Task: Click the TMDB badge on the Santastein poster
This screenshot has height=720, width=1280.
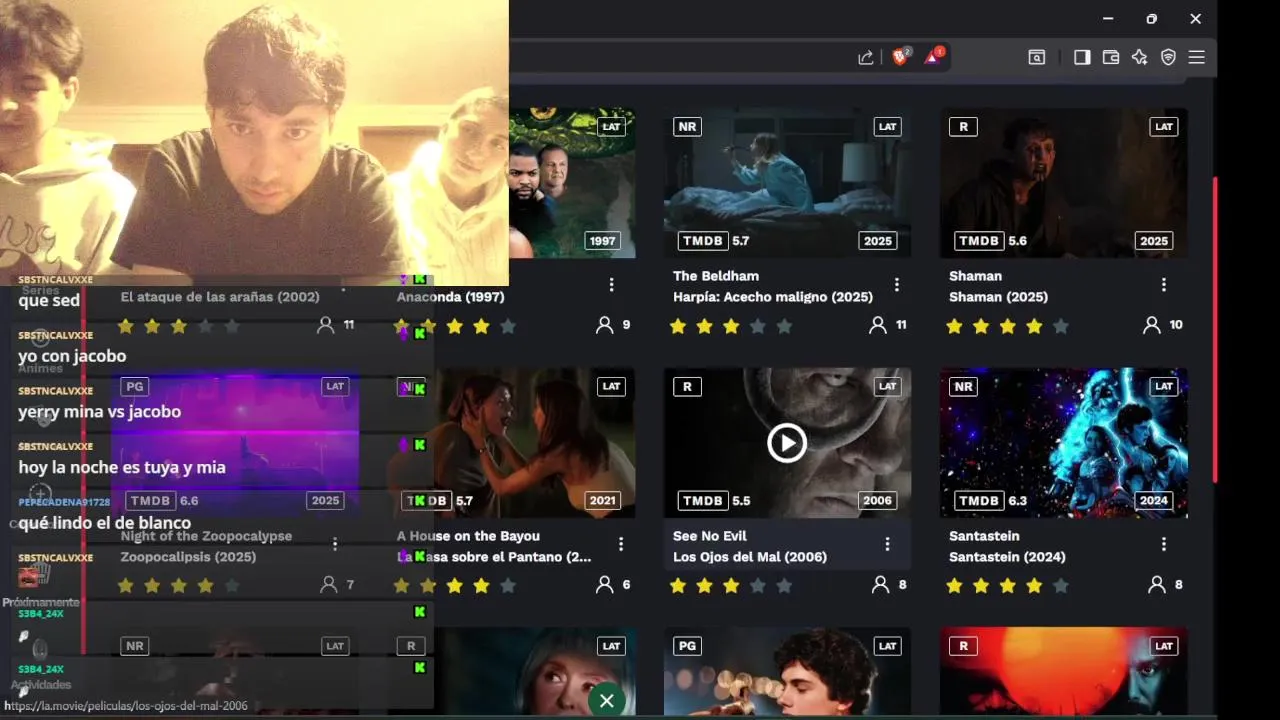Action: (x=979, y=500)
